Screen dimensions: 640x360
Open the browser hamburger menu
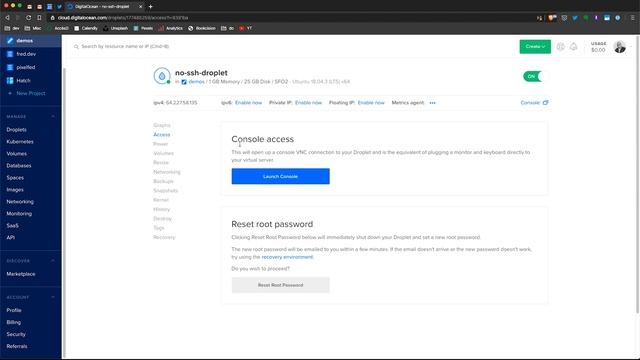[x=633, y=18]
